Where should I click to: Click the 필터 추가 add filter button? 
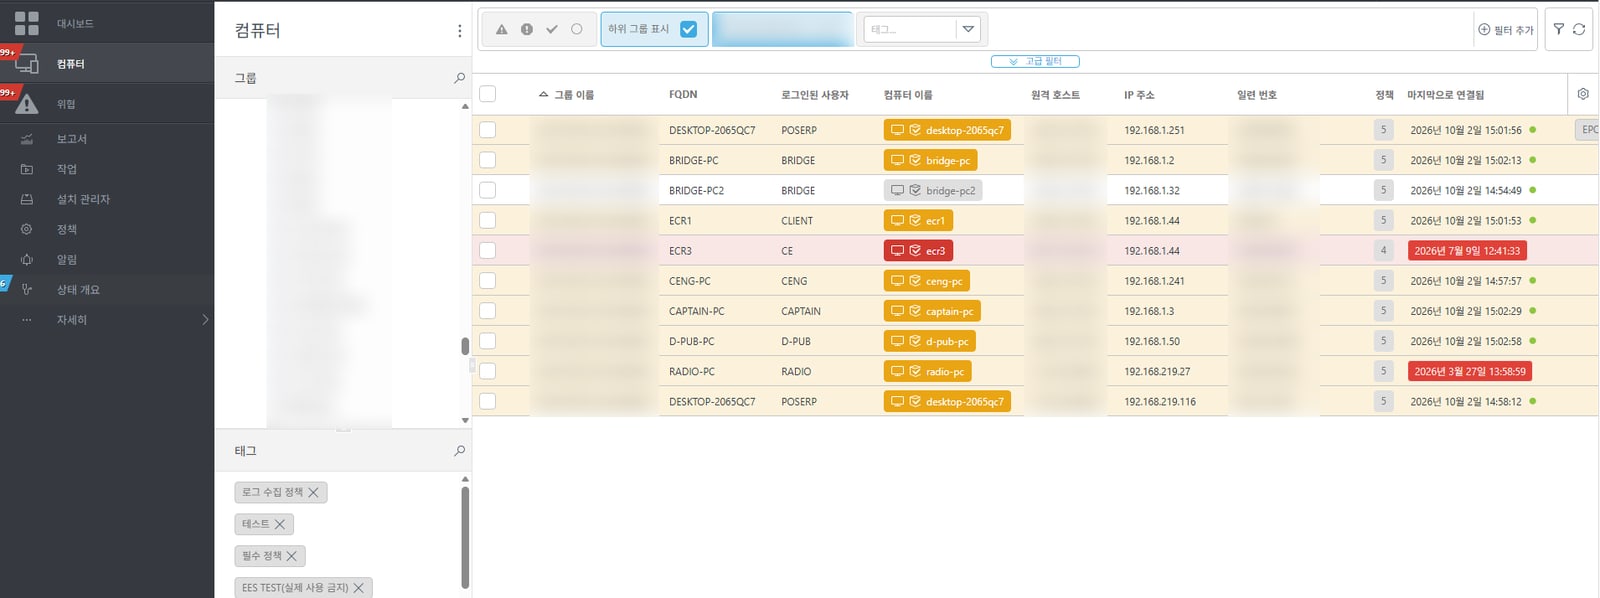coord(1506,30)
